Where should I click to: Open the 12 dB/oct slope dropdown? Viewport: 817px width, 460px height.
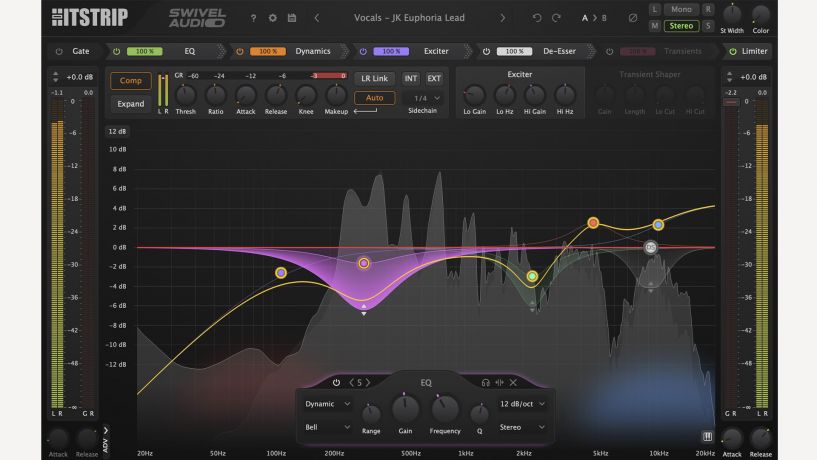tap(522, 404)
